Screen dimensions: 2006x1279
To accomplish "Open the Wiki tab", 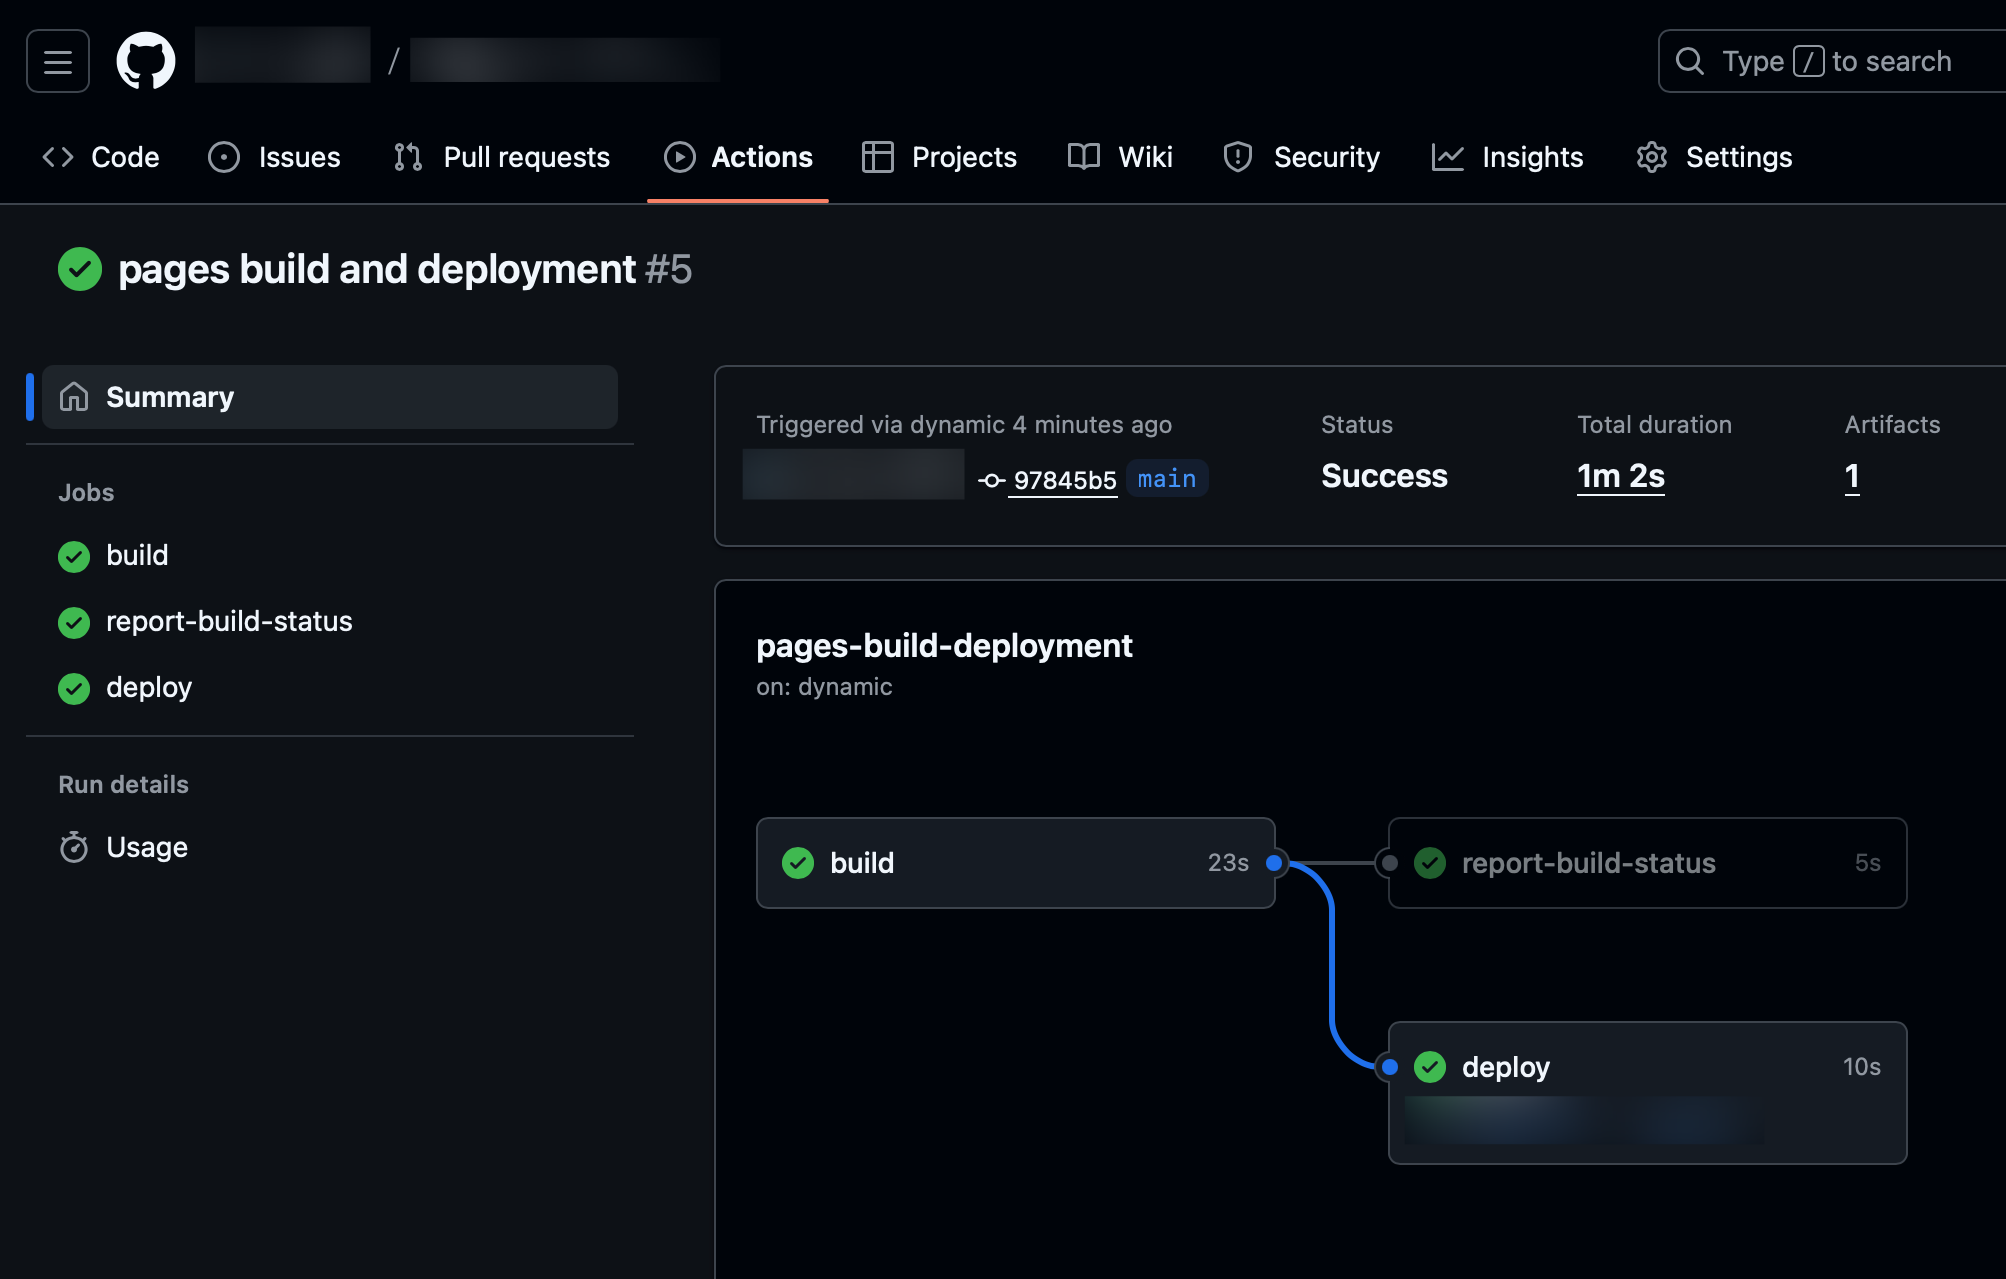I will point(1120,157).
